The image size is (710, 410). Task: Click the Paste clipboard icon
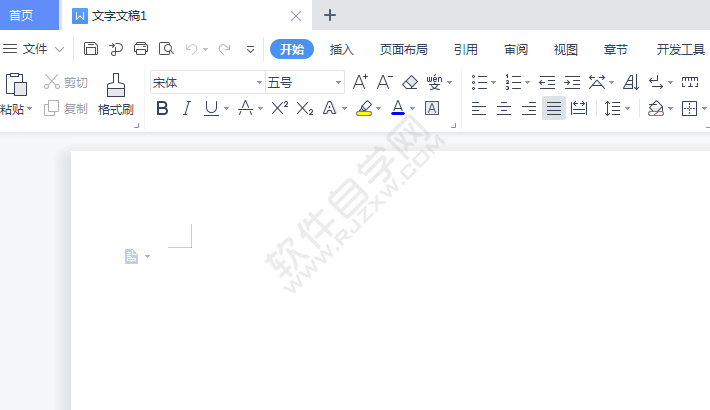[x=16, y=84]
